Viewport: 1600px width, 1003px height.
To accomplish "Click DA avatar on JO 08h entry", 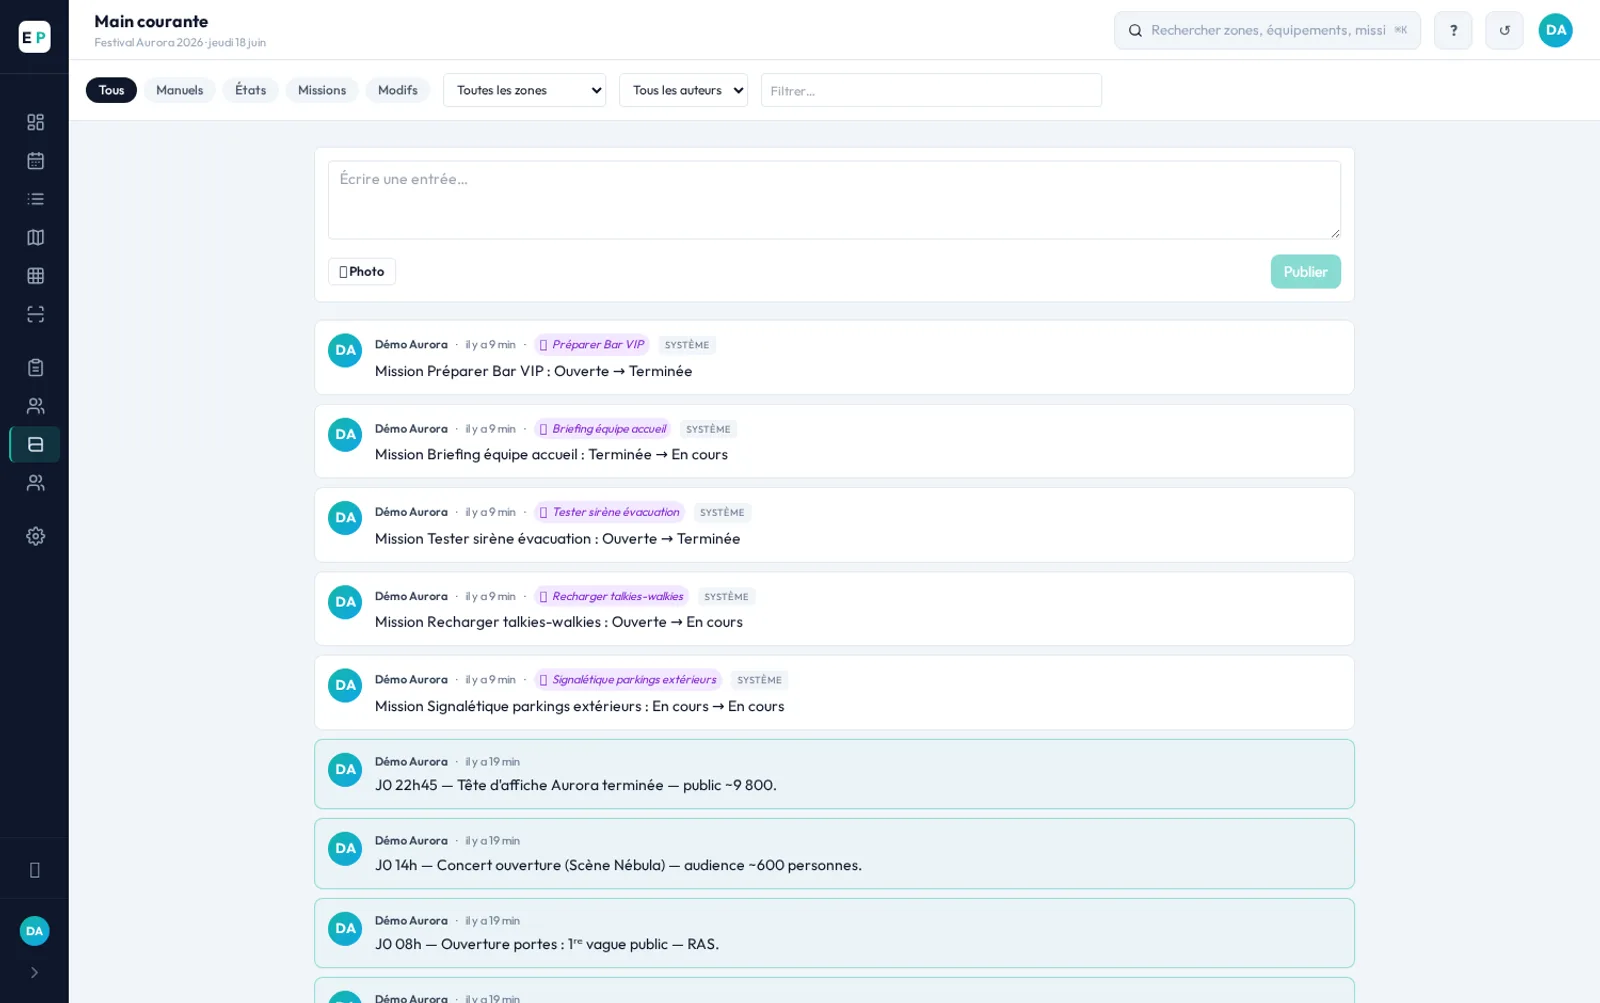I will click(345, 928).
